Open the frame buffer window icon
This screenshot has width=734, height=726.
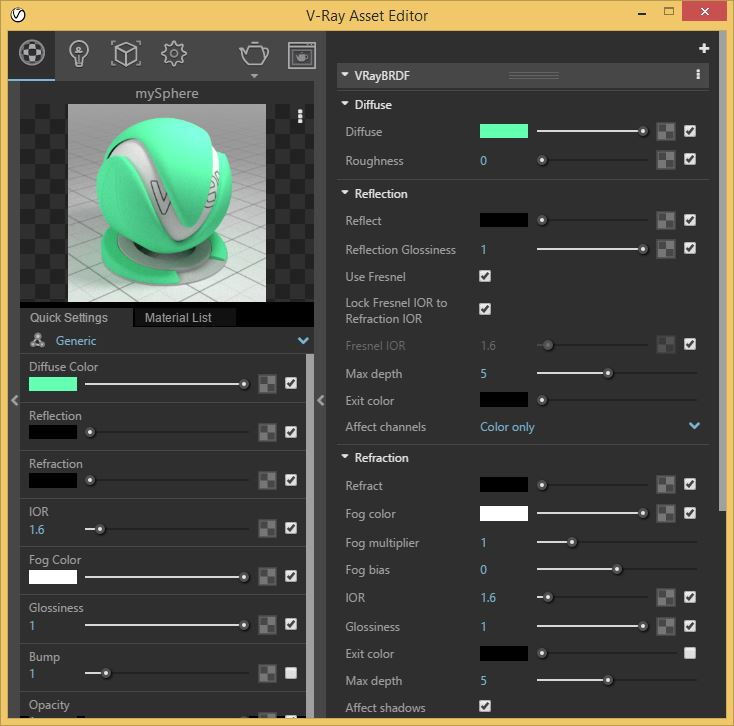coord(301,55)
